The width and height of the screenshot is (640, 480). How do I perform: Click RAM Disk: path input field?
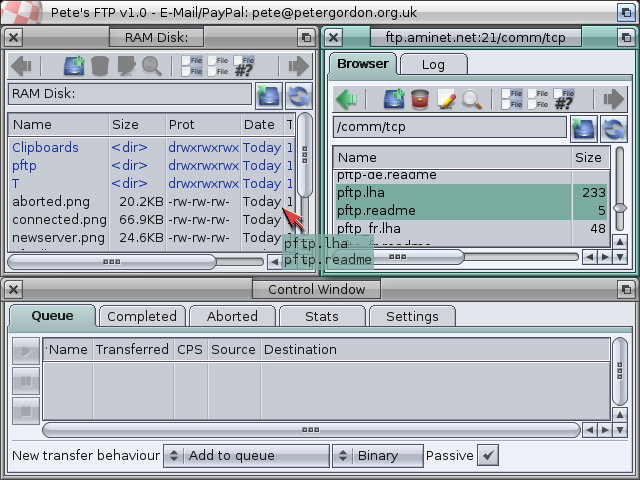click(x=130, y=94)
